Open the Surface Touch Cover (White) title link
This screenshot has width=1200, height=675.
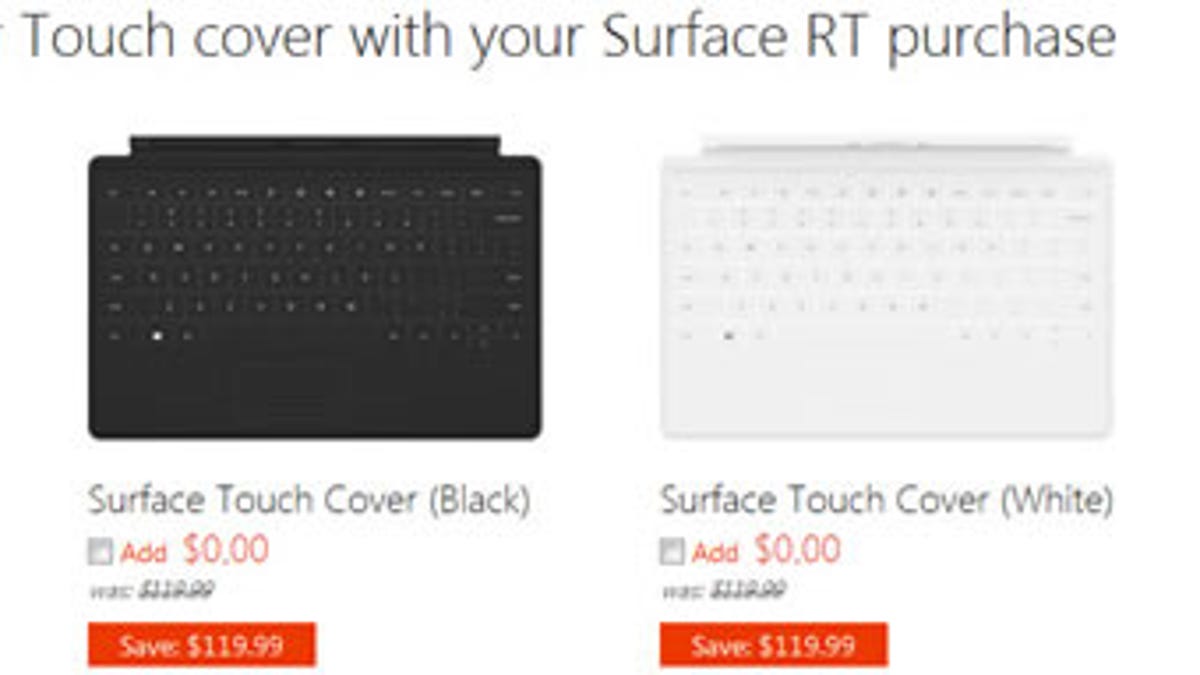pos(886,500)
